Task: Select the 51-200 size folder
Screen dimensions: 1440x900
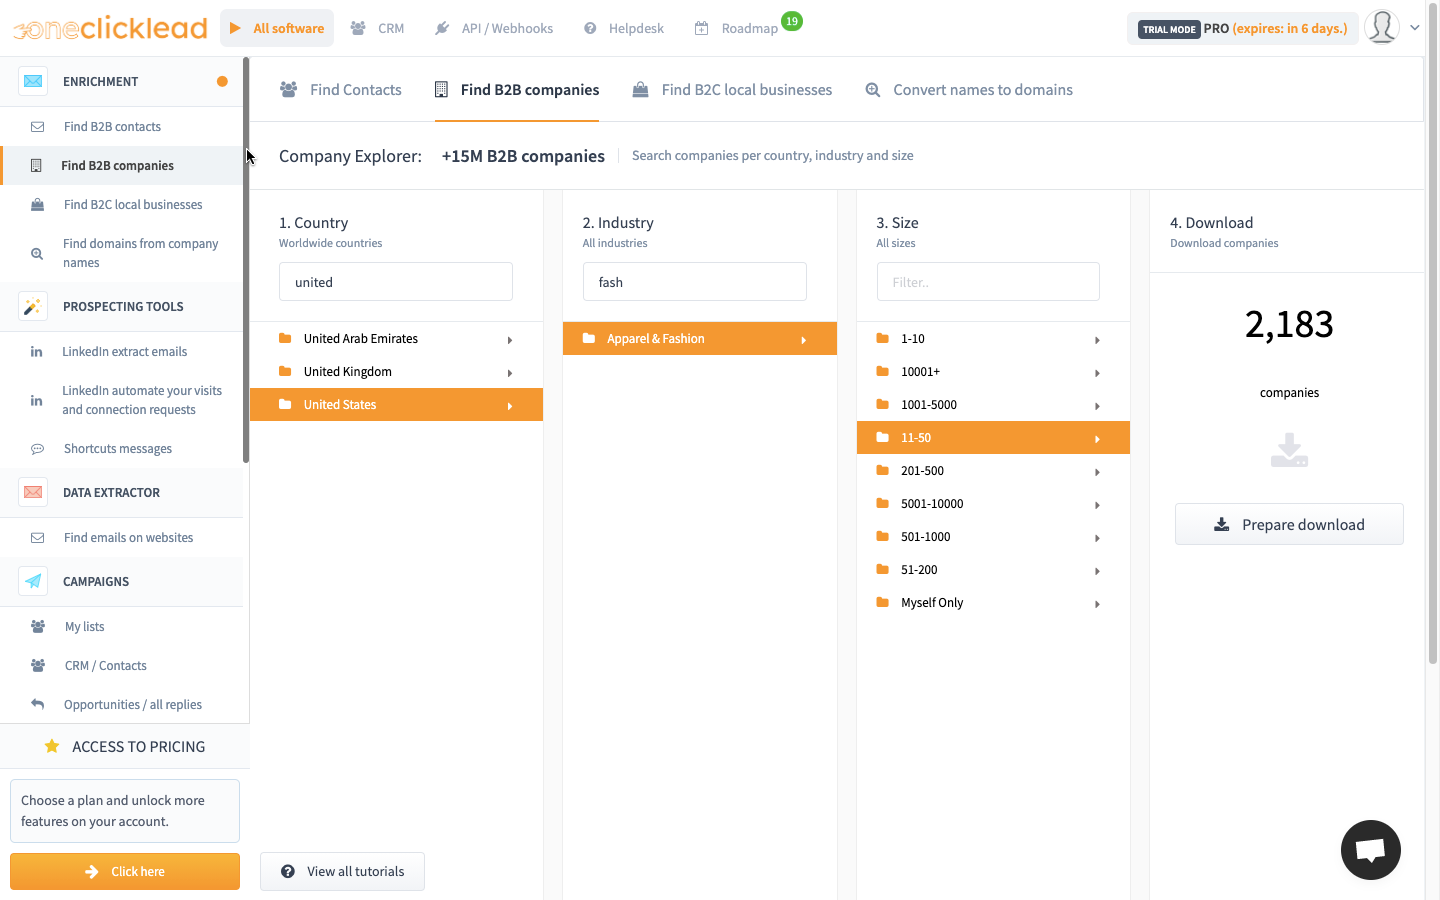Action: tap(993, 570)
